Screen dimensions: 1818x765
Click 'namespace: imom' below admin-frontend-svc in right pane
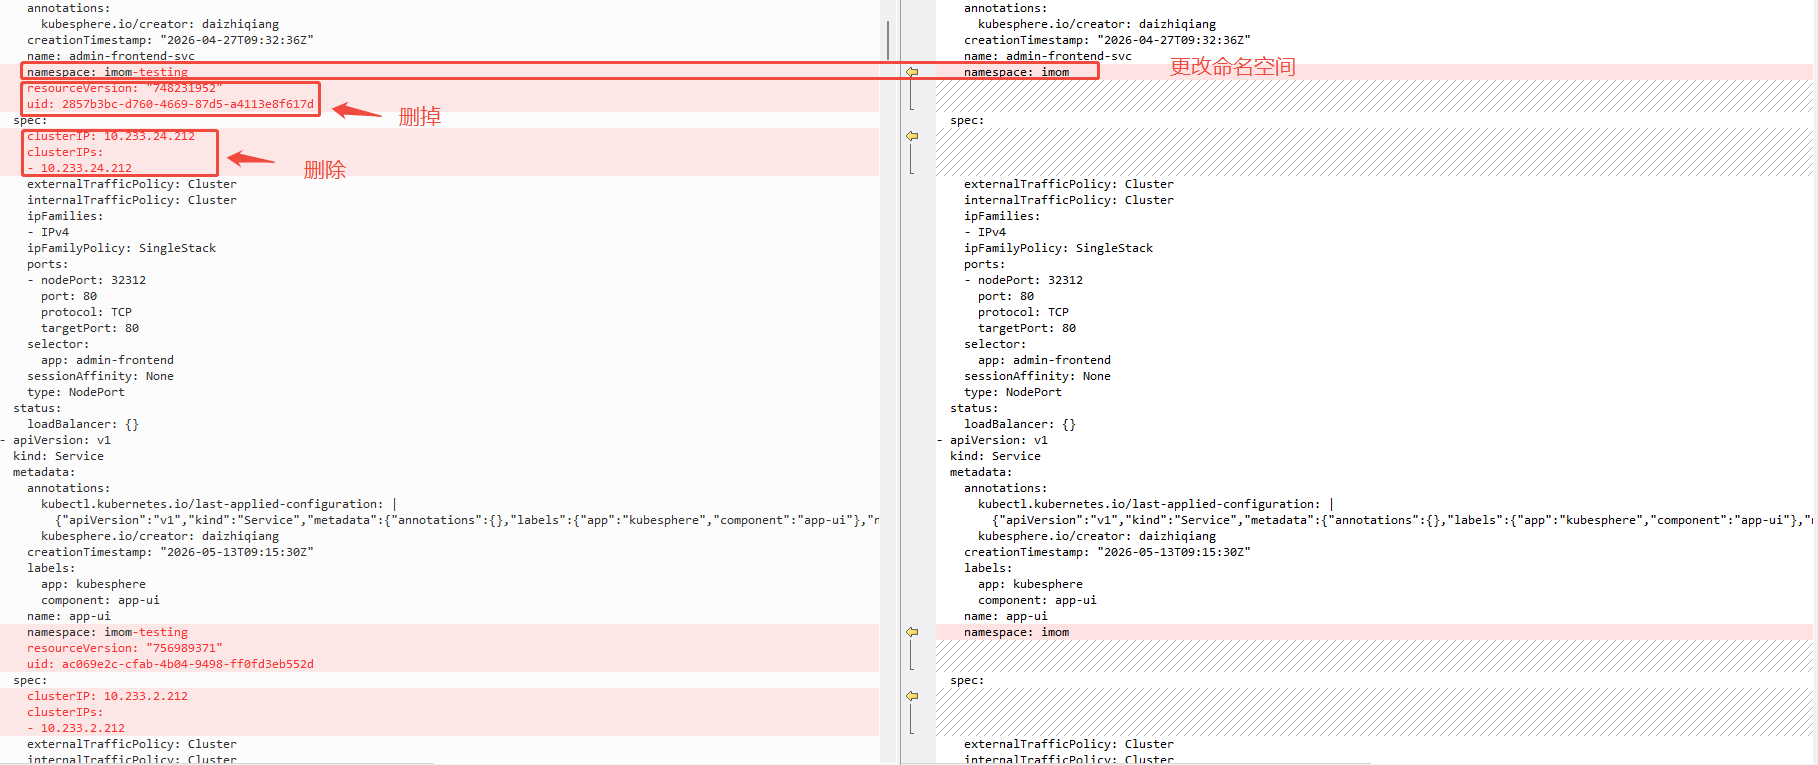pyautogui.click(x=1016, y=72)
